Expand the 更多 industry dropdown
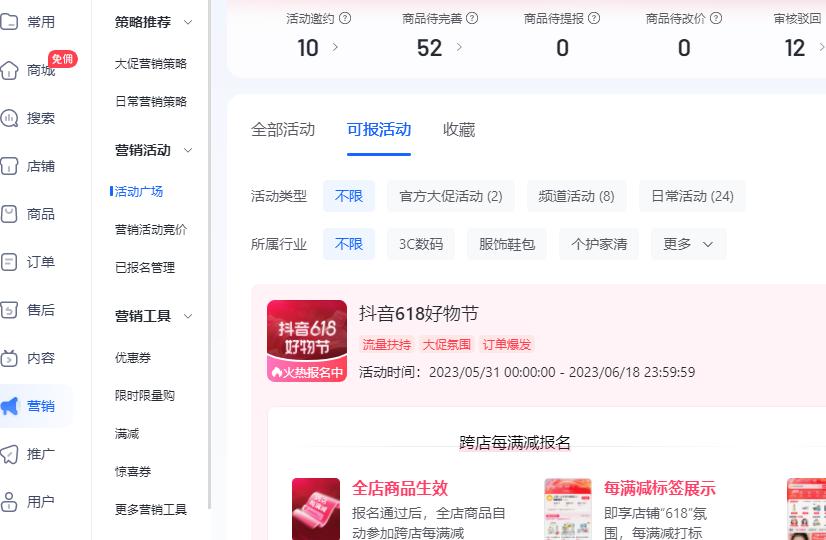826x540 pixels. click(x=688, y=244)
